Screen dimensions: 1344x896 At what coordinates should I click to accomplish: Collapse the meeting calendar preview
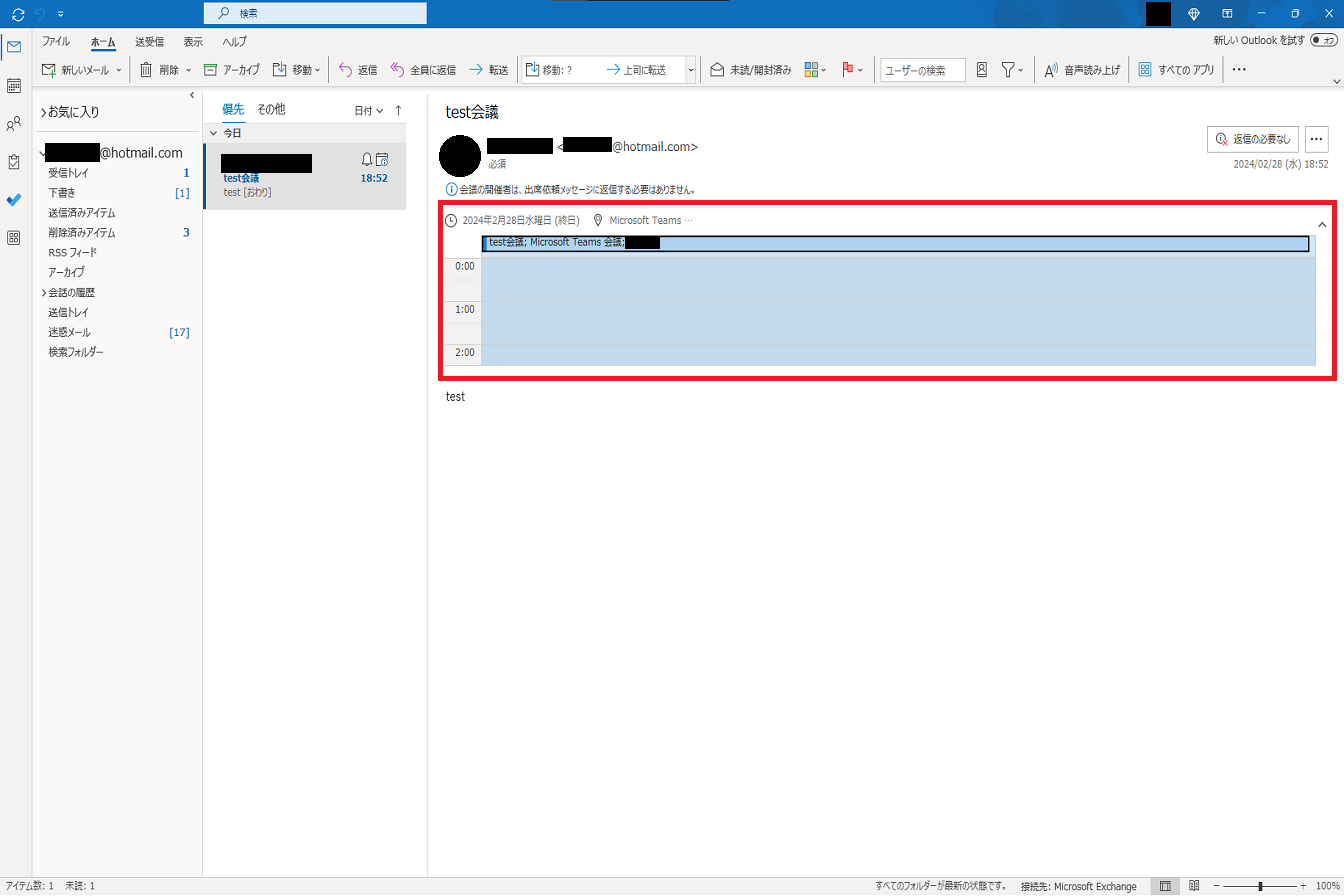pyautogui.click(x=1322, y=224)
